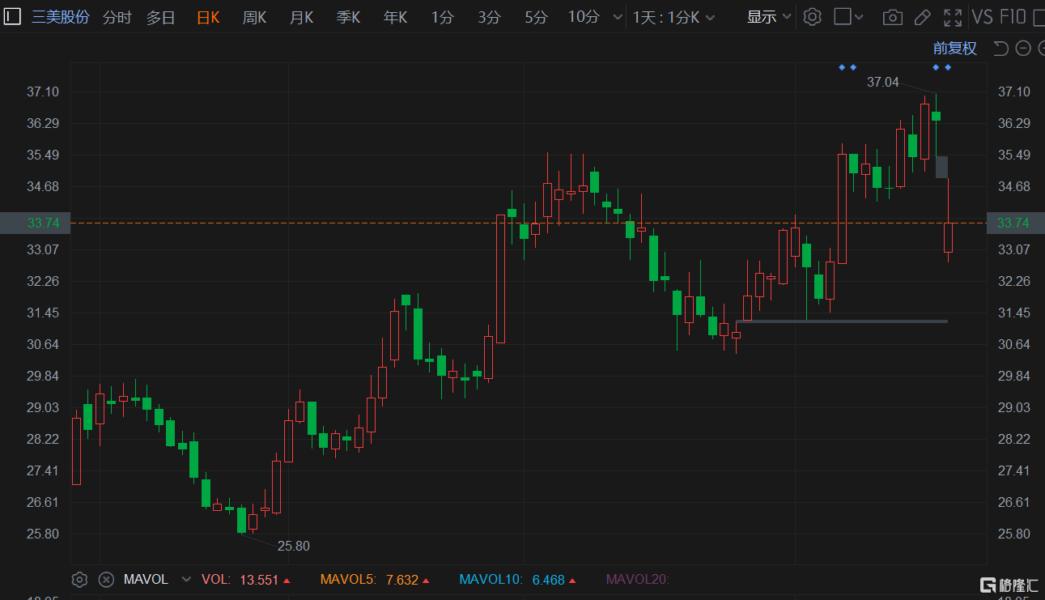Zoom out chart with minus circle icon
This screenshot has height=600, width=1045.
coord(1023,48)
